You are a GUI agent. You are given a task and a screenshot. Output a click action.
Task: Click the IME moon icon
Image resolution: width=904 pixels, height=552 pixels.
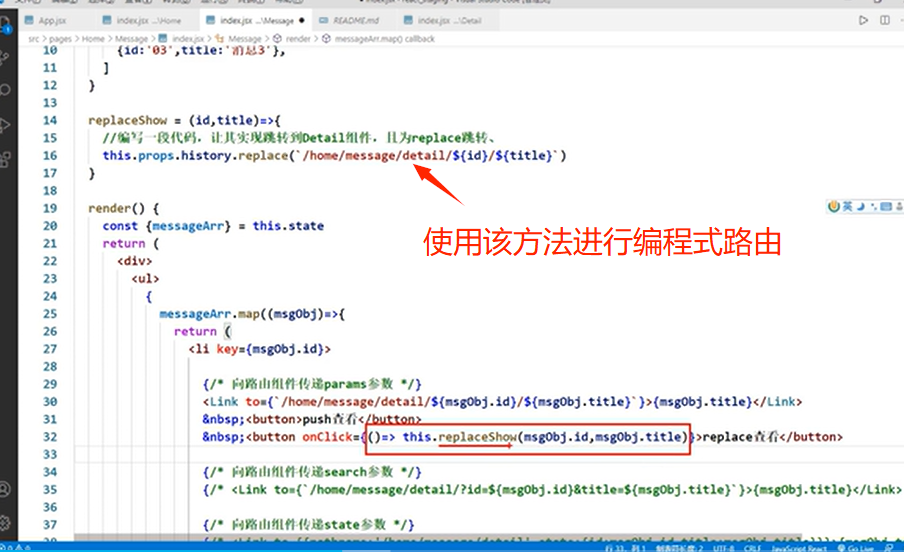tap(860, 206)
